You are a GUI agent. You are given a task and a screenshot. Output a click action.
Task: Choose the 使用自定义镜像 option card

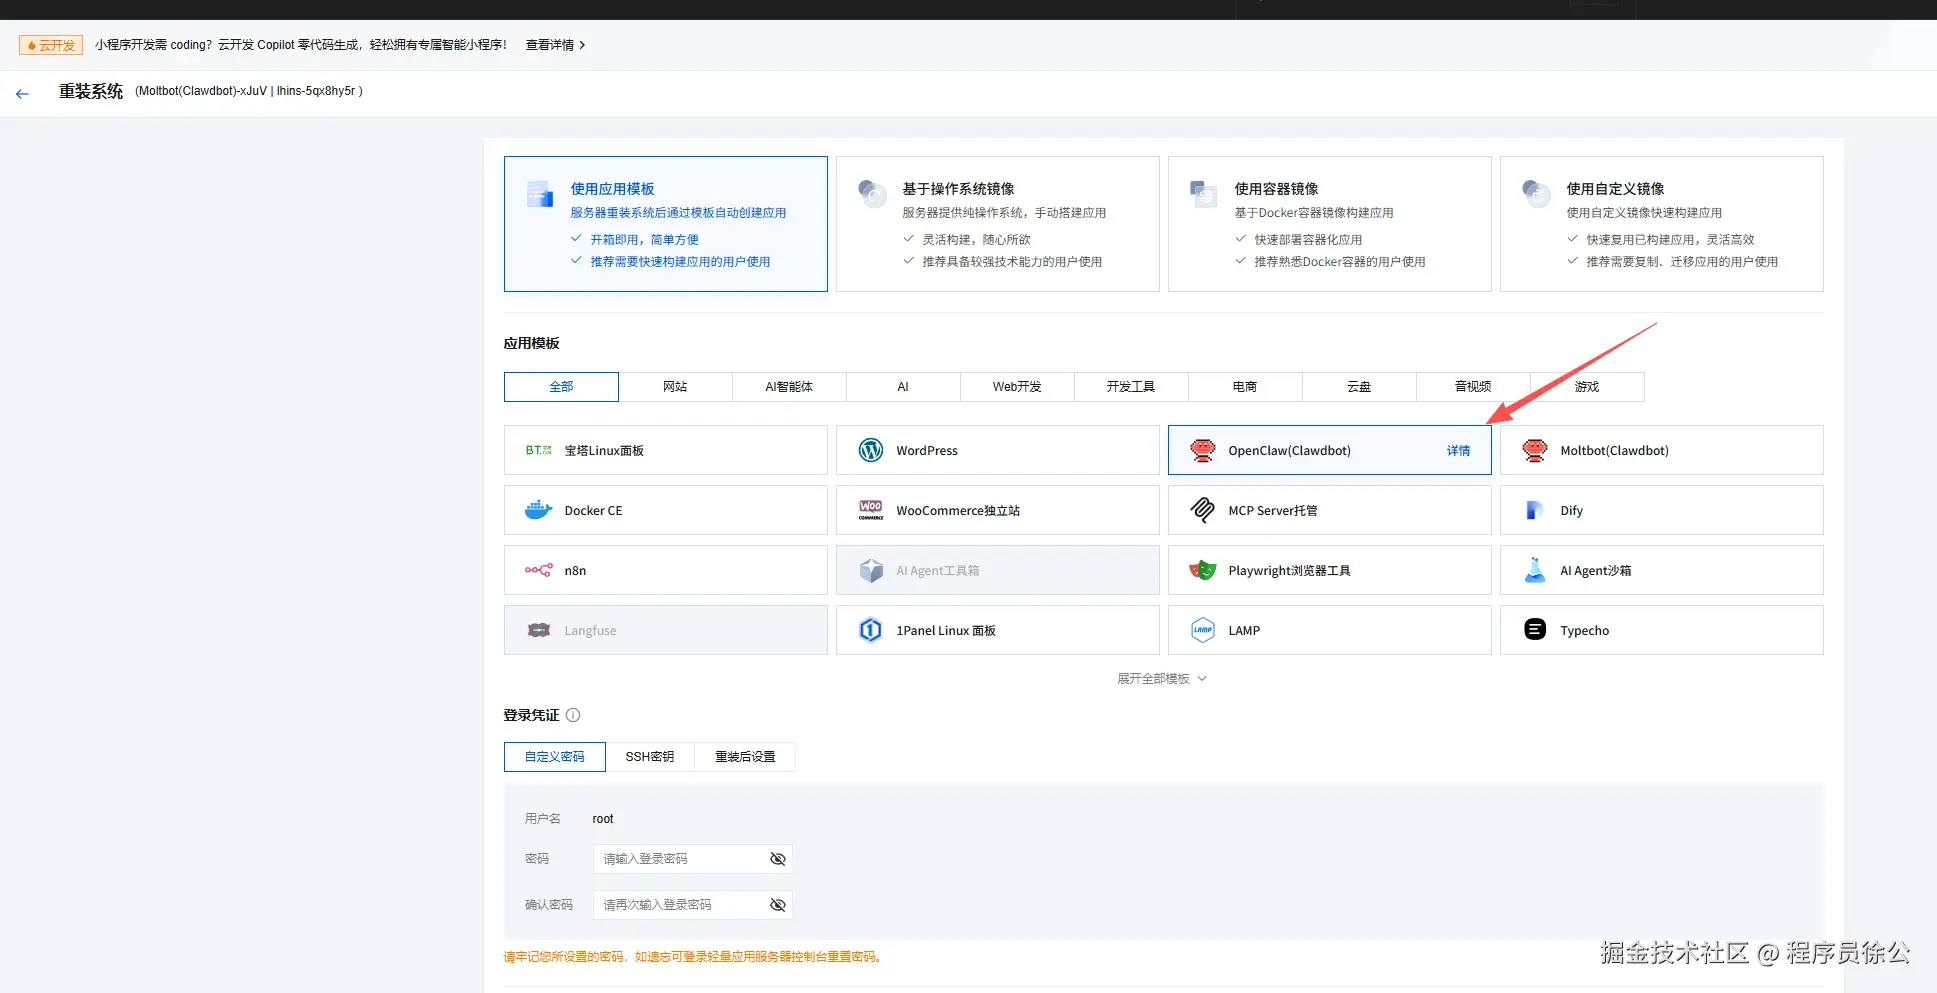1662,224
